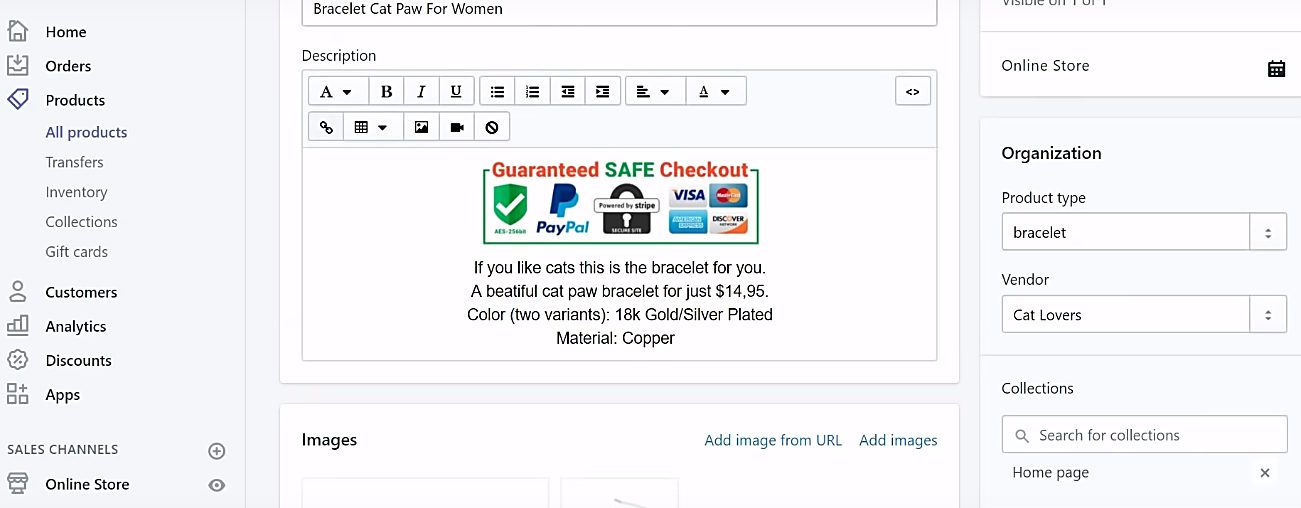Open the Online Store calendar icon
1301x508 pixels.
point(1276,68)
